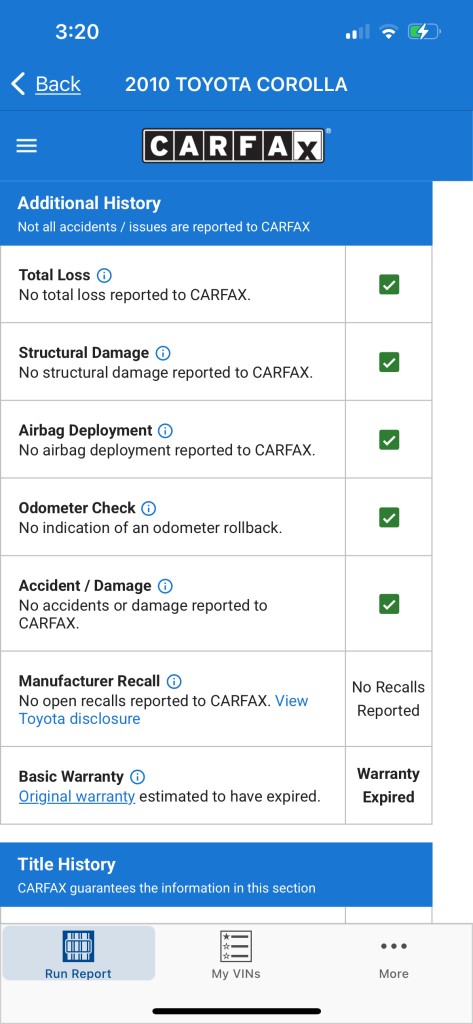Tap the Additional History section header
Image resolution: width=473 pixels, height=1024 pixels.
(x=216, y=214)
